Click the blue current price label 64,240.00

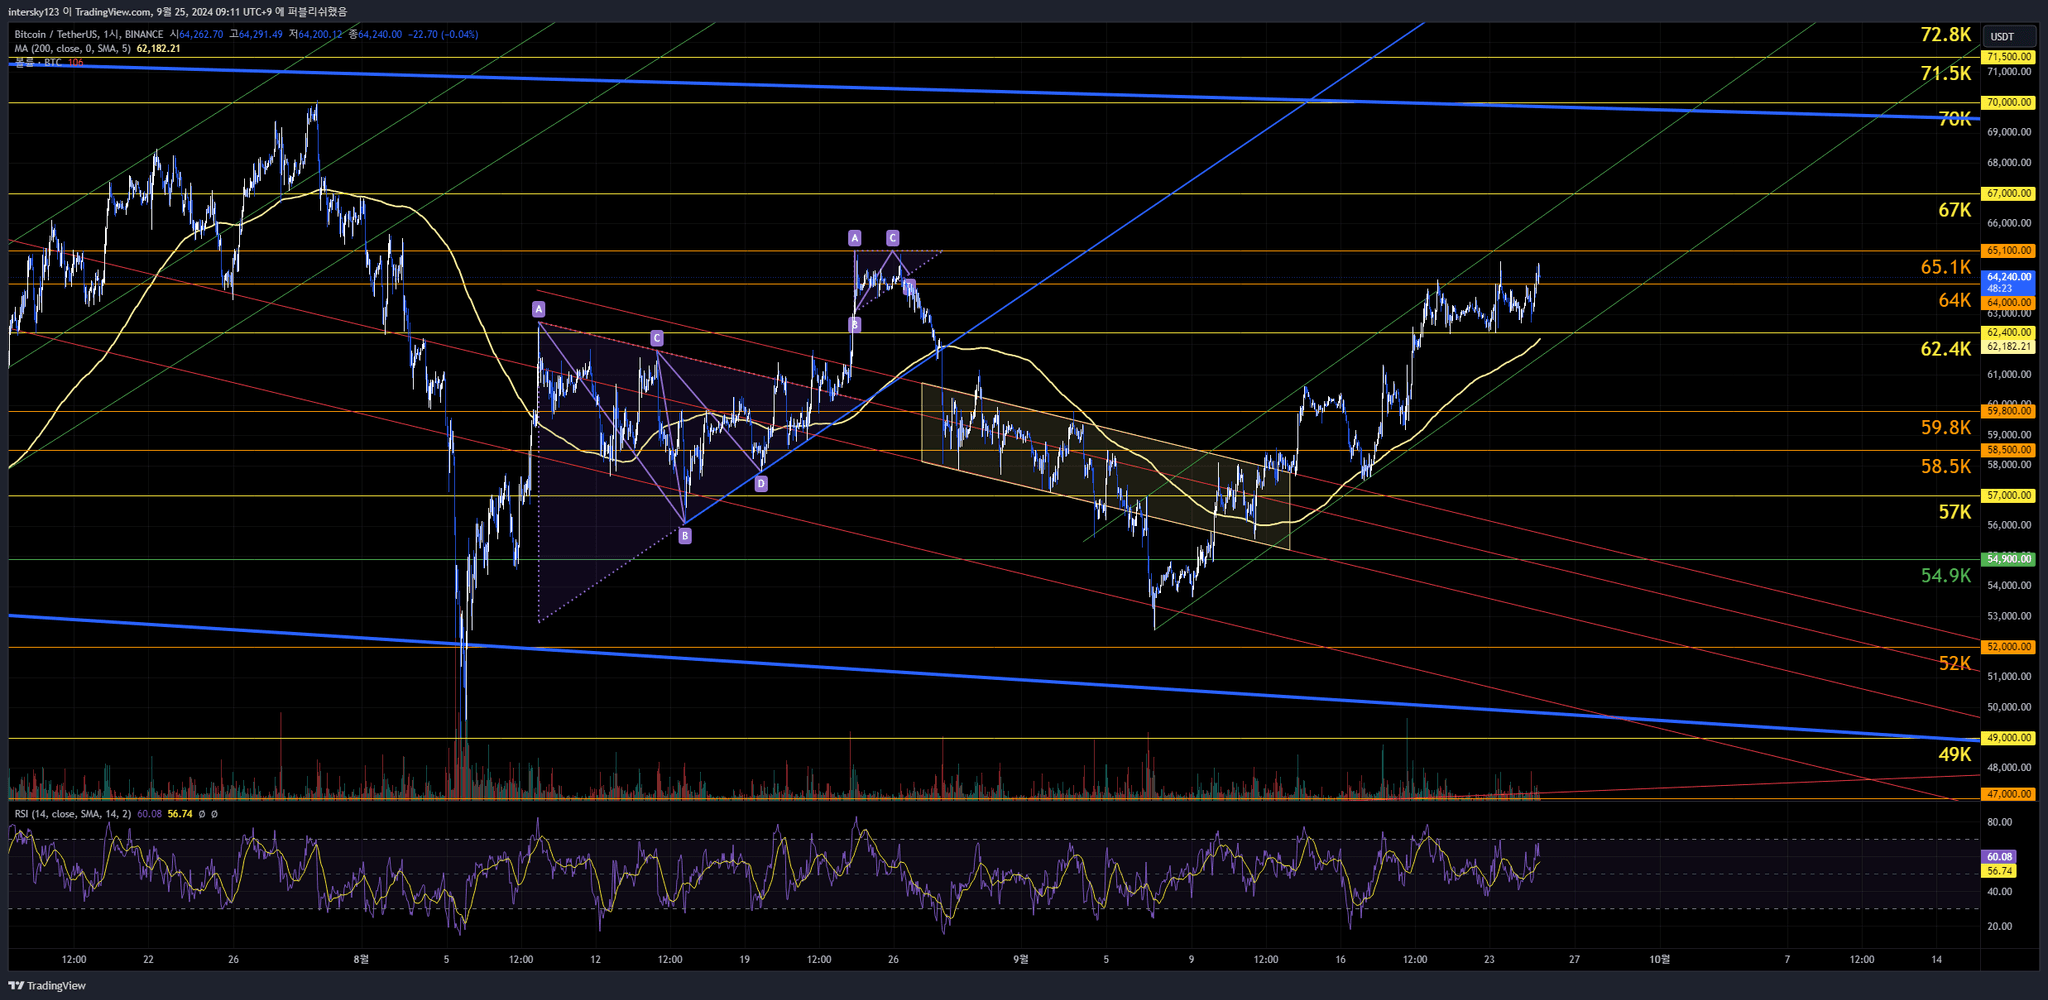(x=2008, y=277)
